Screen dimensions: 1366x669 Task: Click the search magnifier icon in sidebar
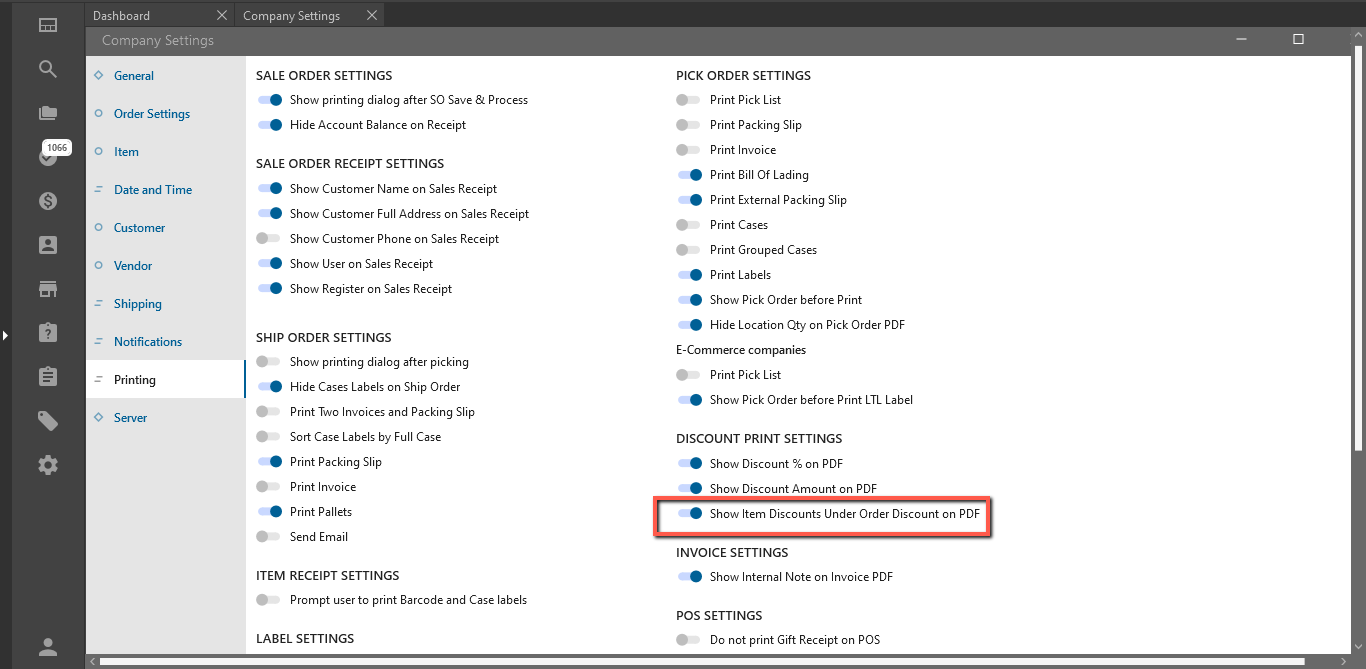[48, 69]
